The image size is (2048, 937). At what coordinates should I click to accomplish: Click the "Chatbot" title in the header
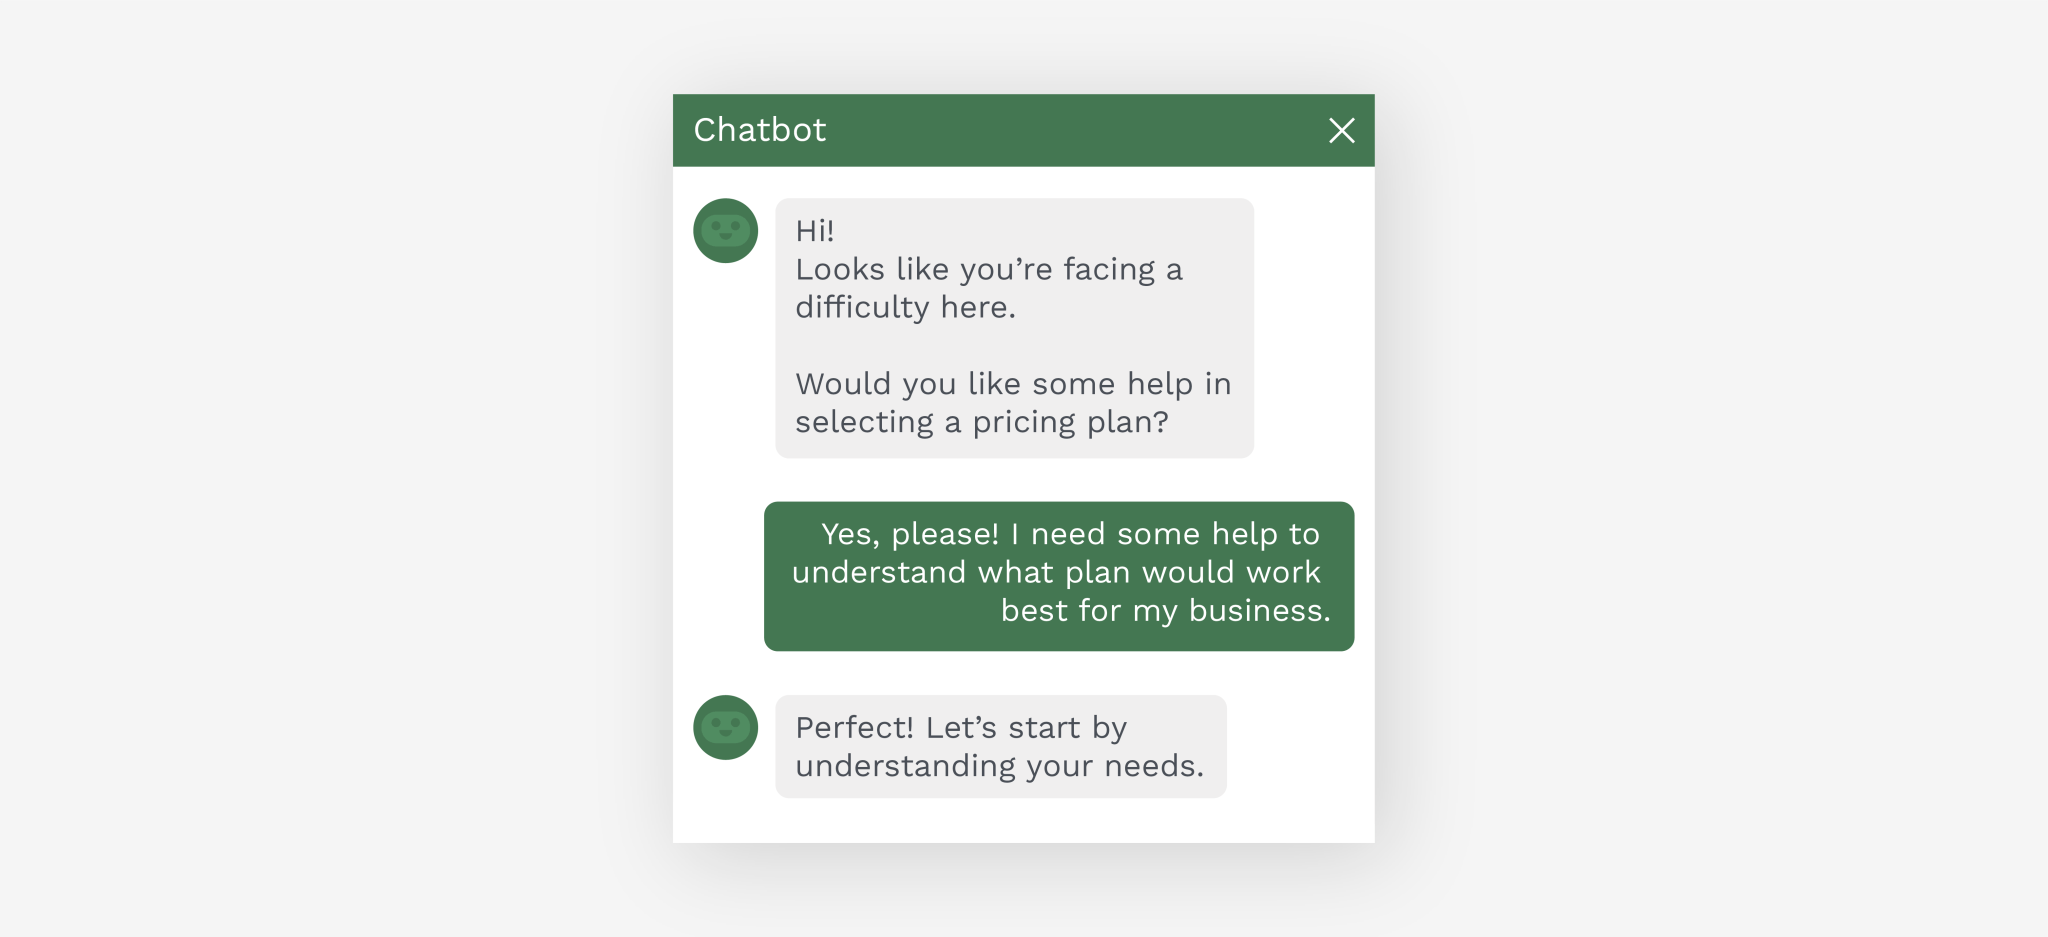pos(760,130)
